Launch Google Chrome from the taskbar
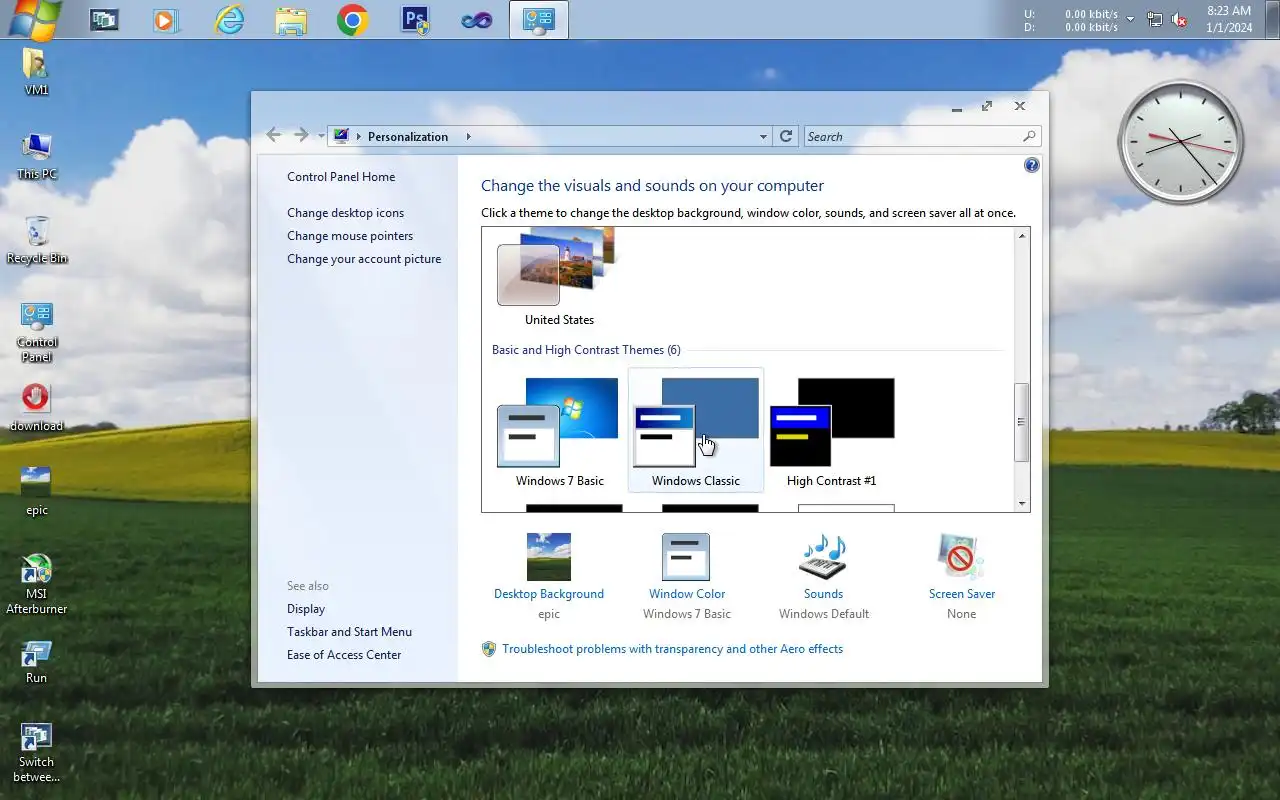 (x=353, y=19)
